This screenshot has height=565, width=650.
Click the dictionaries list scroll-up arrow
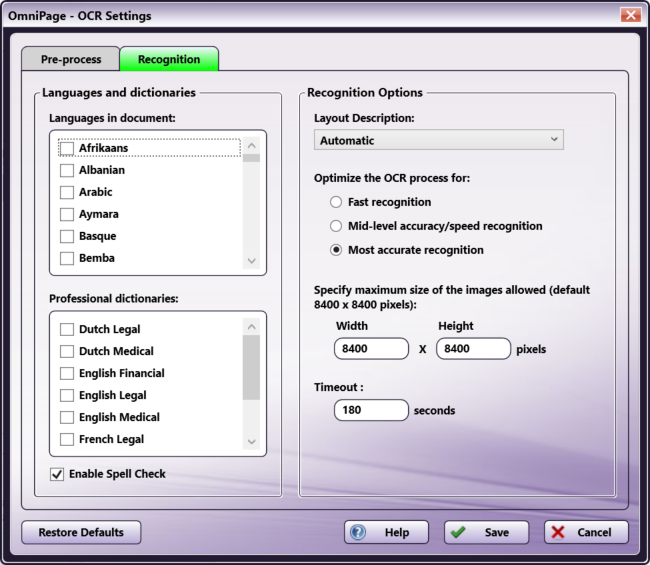251,327
